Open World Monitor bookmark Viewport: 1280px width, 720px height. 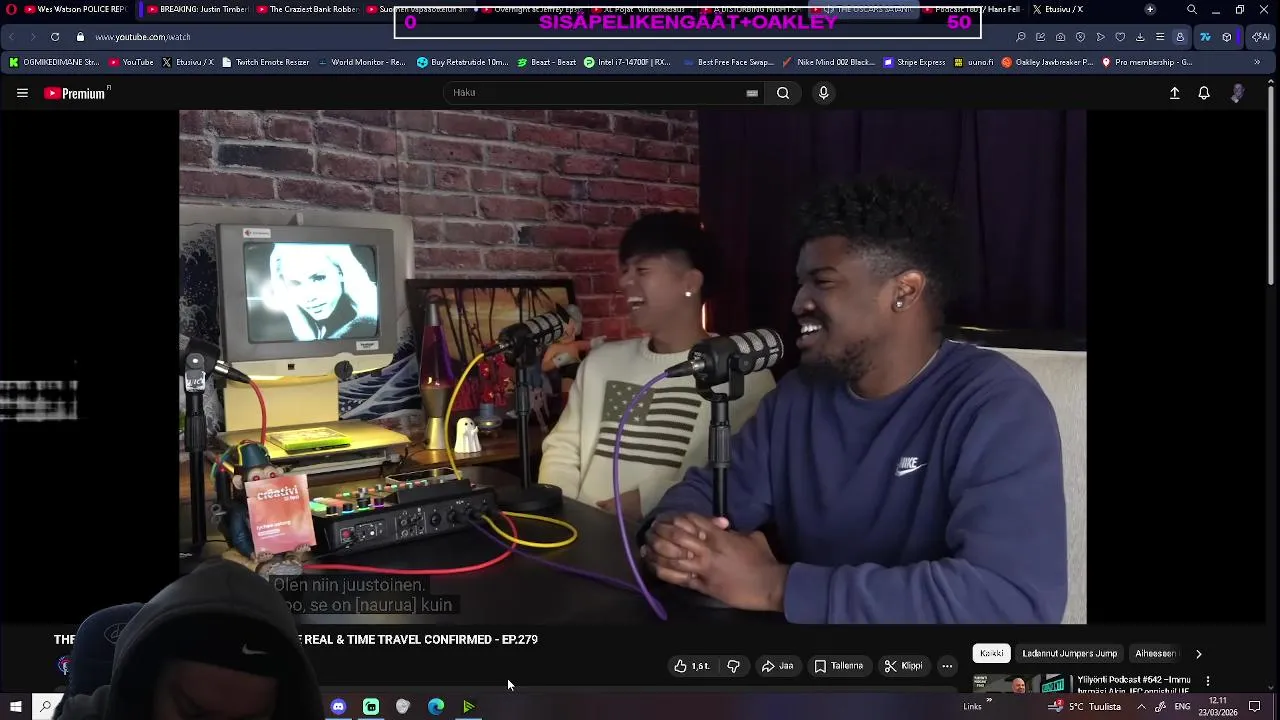tap(360, 62)
